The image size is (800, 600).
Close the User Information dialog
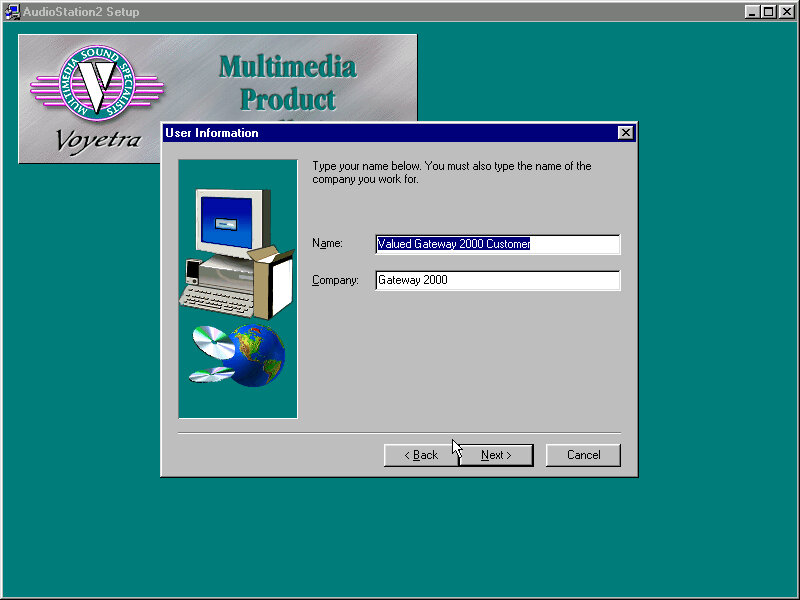pos(625,133)
